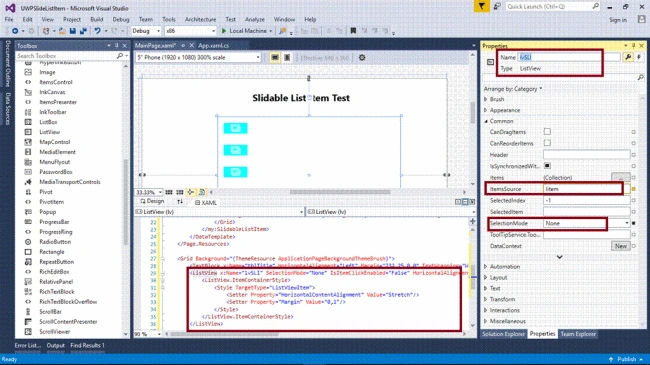Start debugging with the green play icon
Screen dimensions: 650x365
click(x=224, y=31)
